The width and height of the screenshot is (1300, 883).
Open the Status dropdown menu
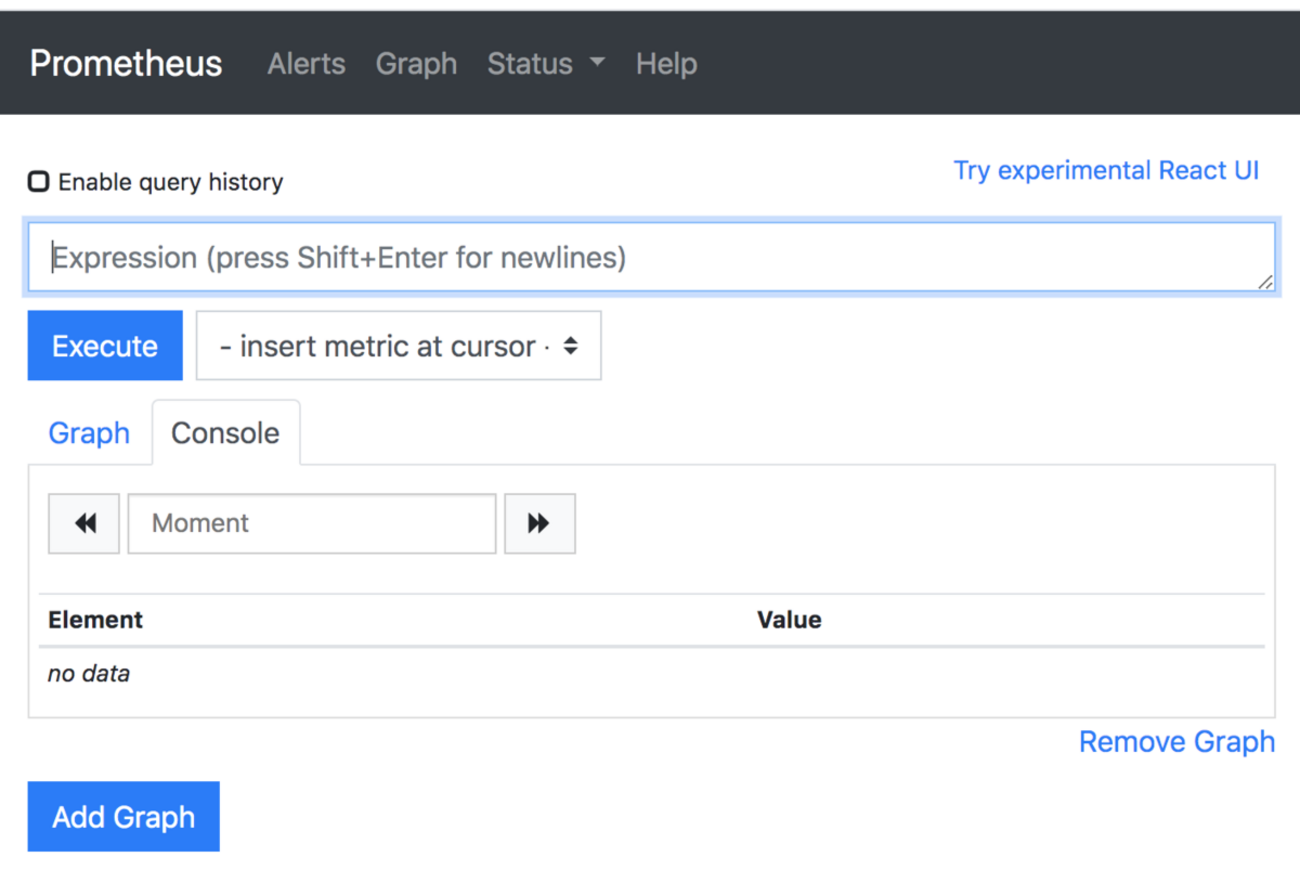pos(545,64)
